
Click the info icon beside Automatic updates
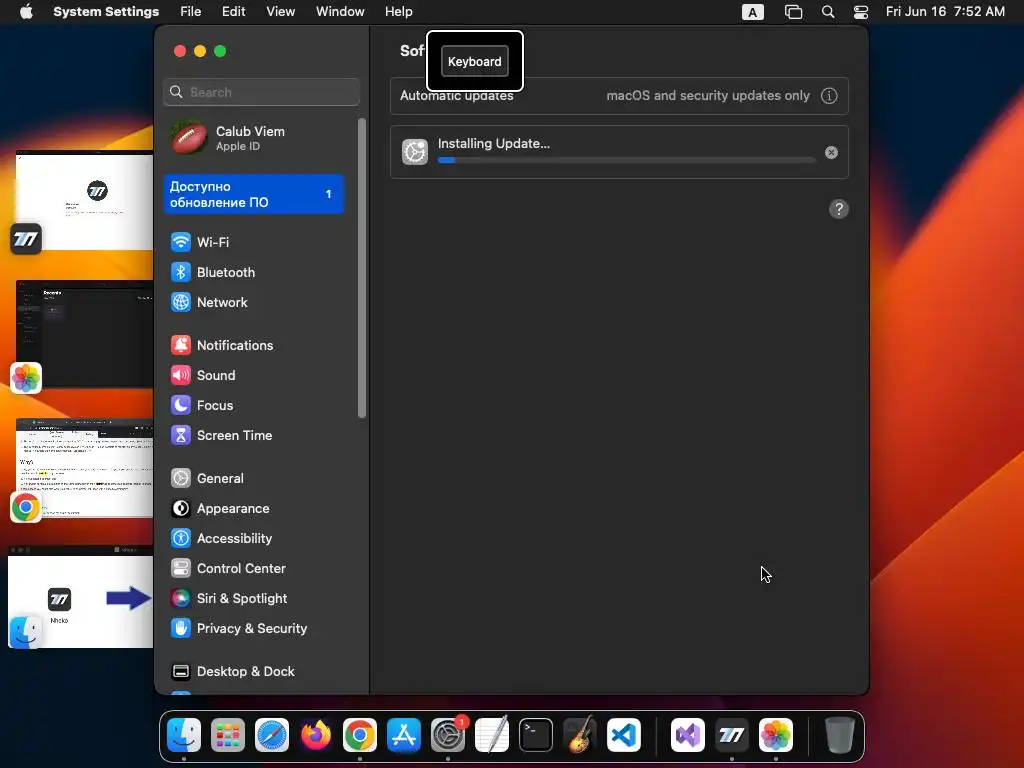coord(829,96)
